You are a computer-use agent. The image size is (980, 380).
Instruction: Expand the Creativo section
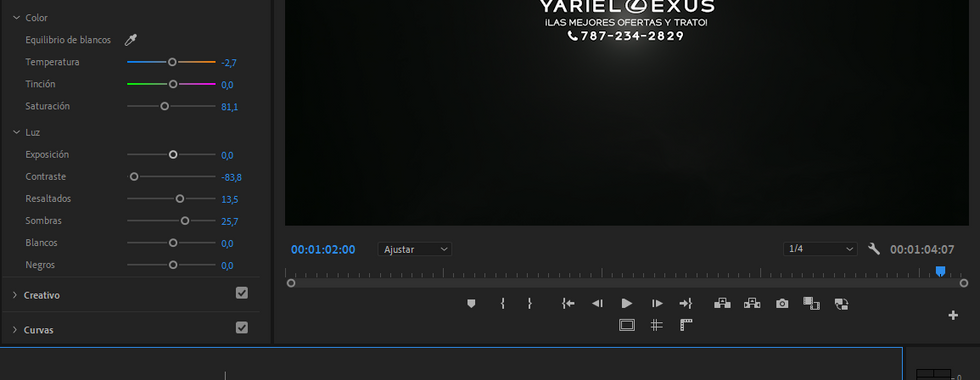[x=14, y=294]
